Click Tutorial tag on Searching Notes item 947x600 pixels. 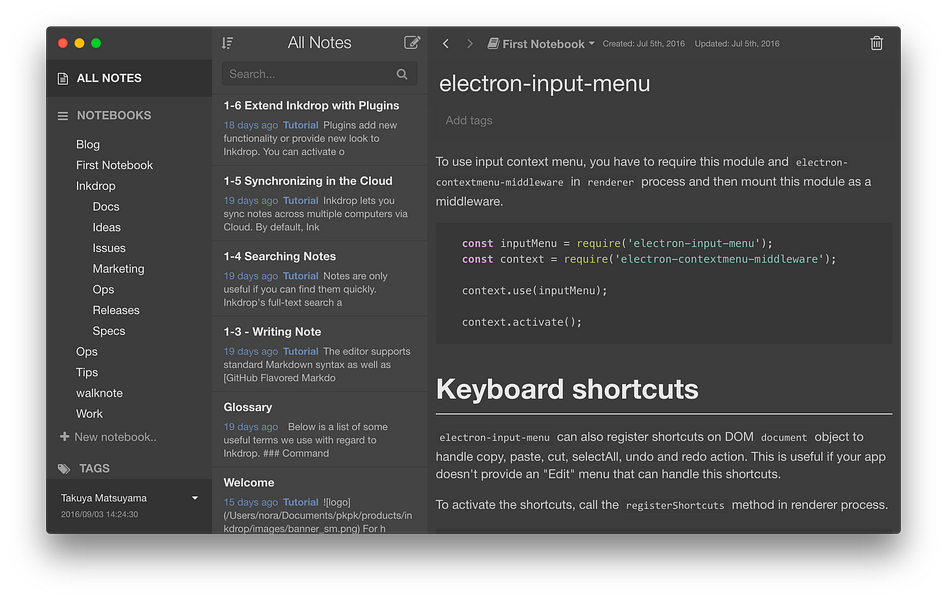point(300,276)
